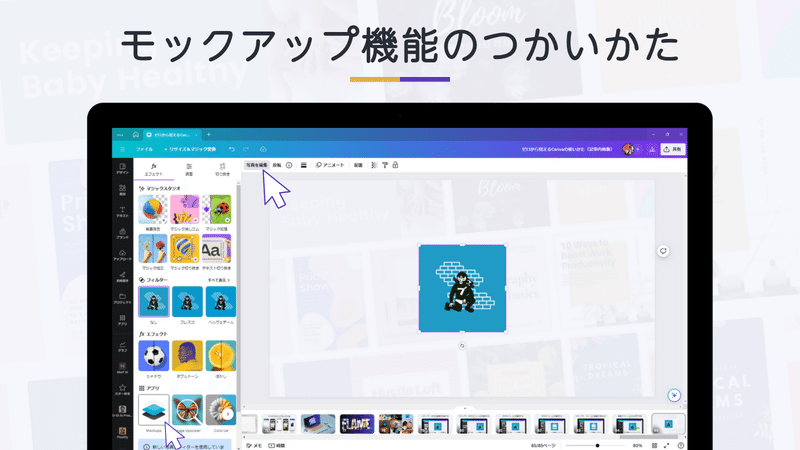Check cloud save status icon

pyautogui.click(x=263, y=149)
